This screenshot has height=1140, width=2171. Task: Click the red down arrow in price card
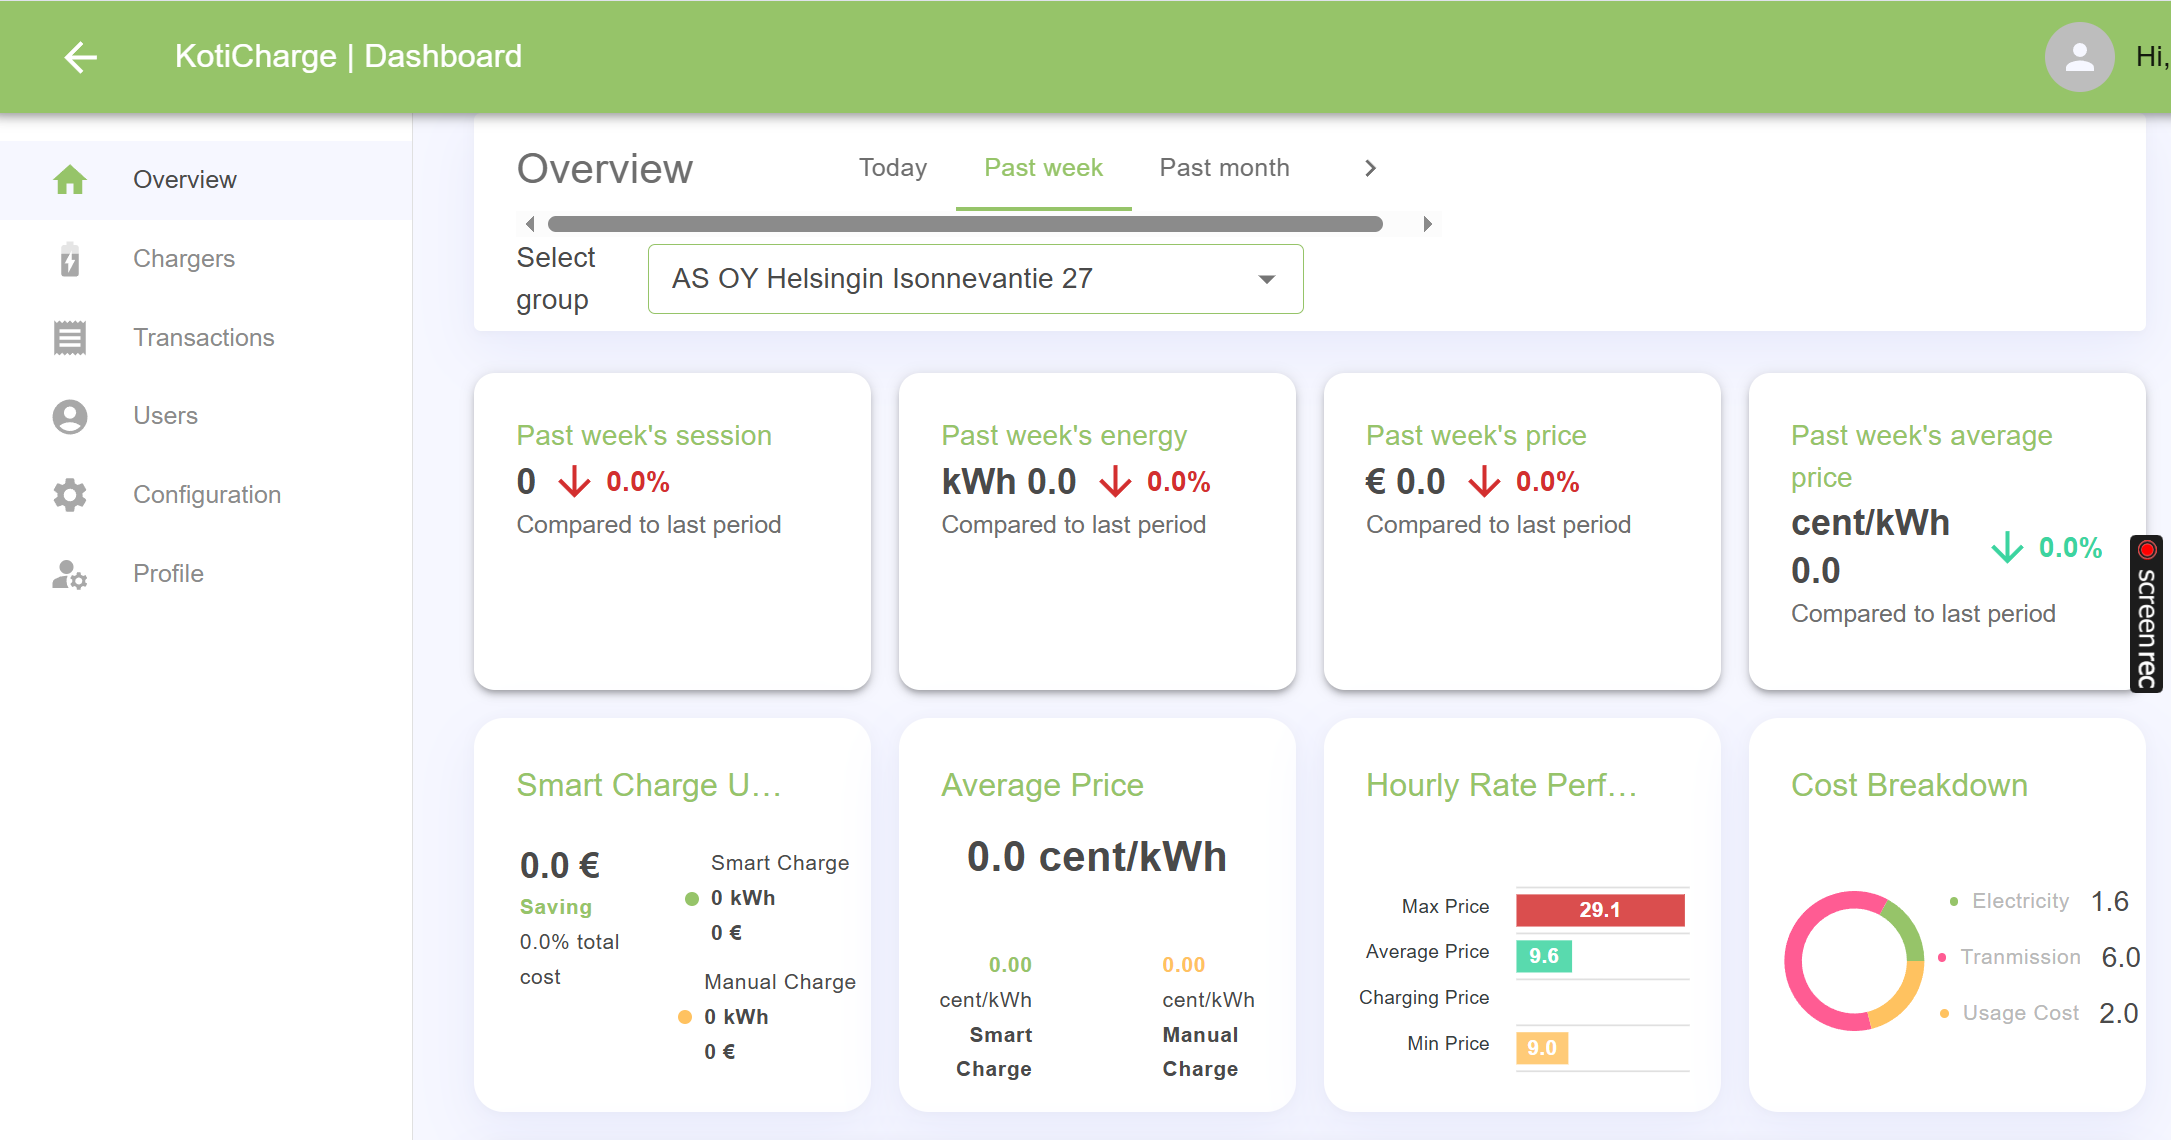point(1484,481)
